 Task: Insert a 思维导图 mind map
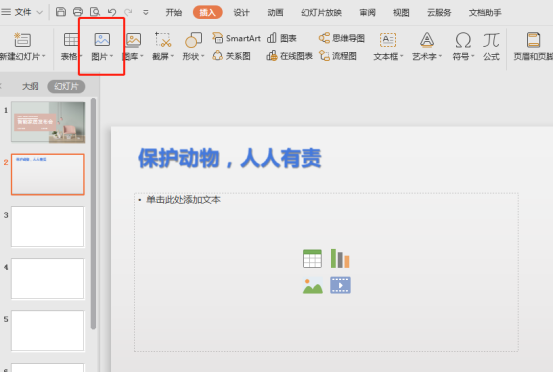341,38
